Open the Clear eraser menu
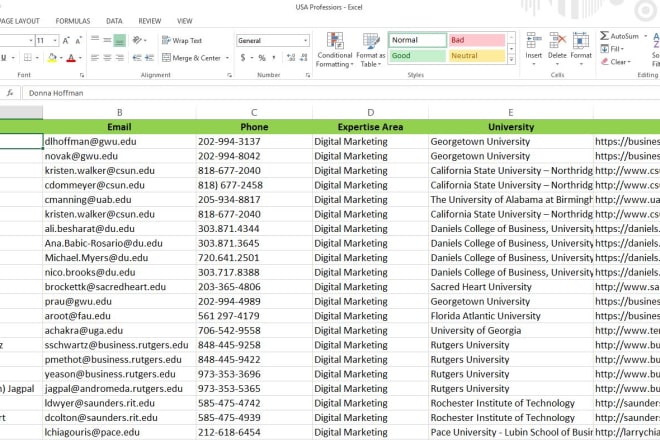Image resolution: width=660 pixels, height=440 pixels. [615, 62]
